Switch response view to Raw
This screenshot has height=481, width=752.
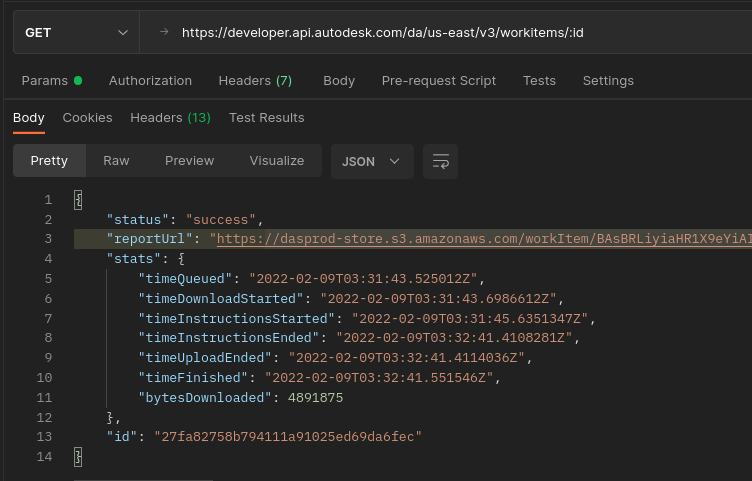coord(116,161)
